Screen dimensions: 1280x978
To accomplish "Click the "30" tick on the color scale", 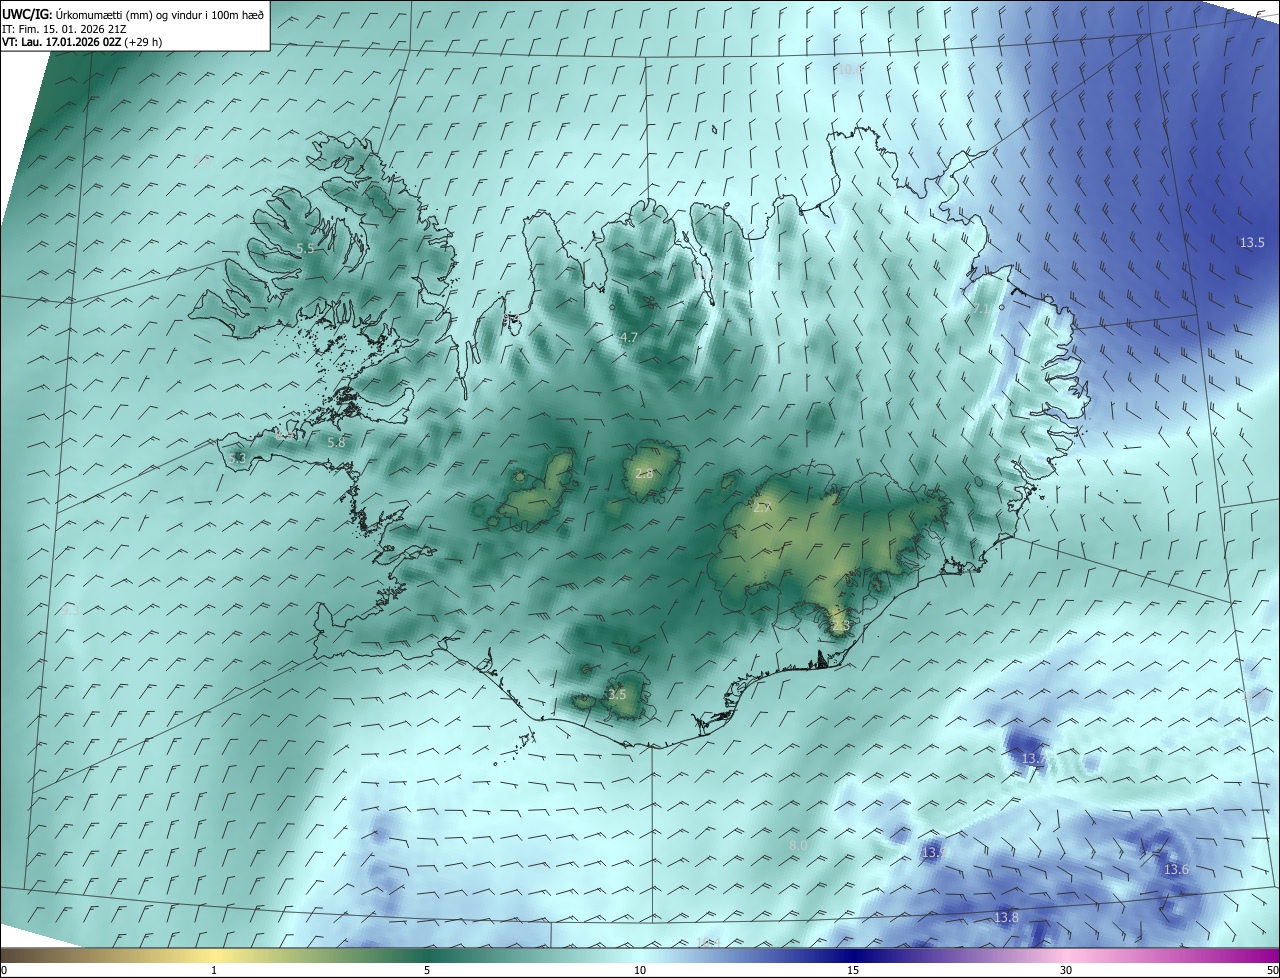I will point(1066,971).
